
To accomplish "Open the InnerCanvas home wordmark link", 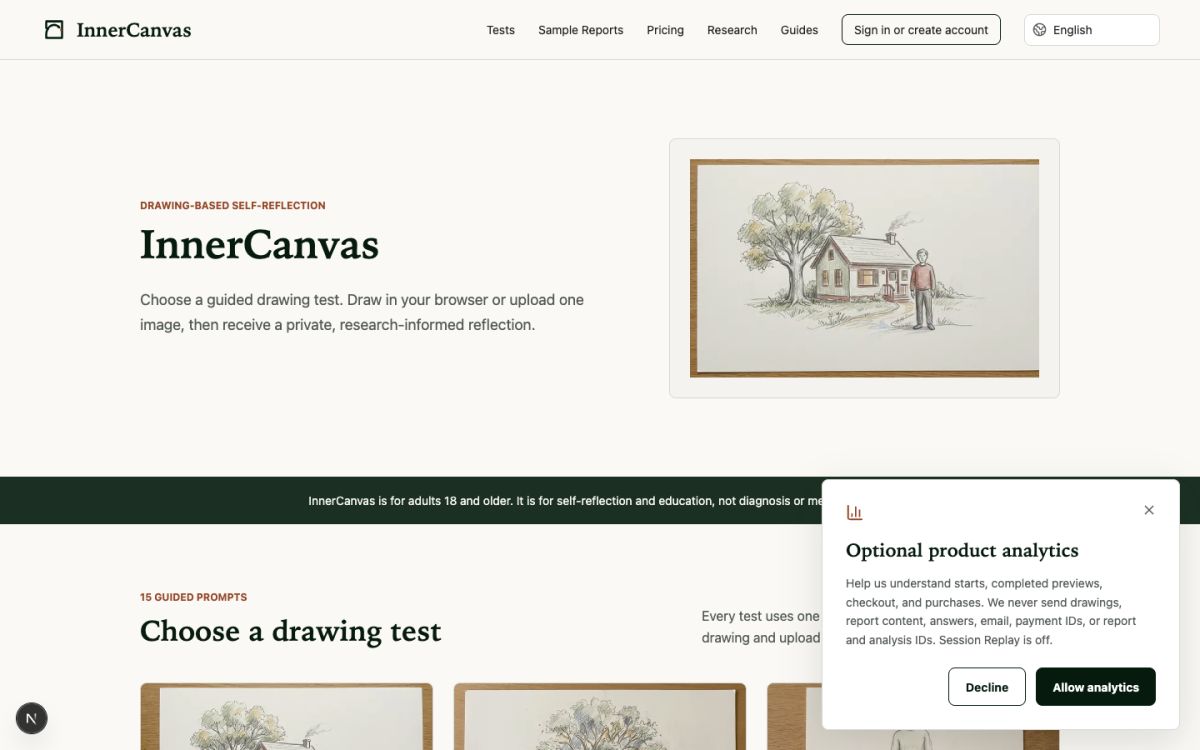I will click(x=133, y=30).
